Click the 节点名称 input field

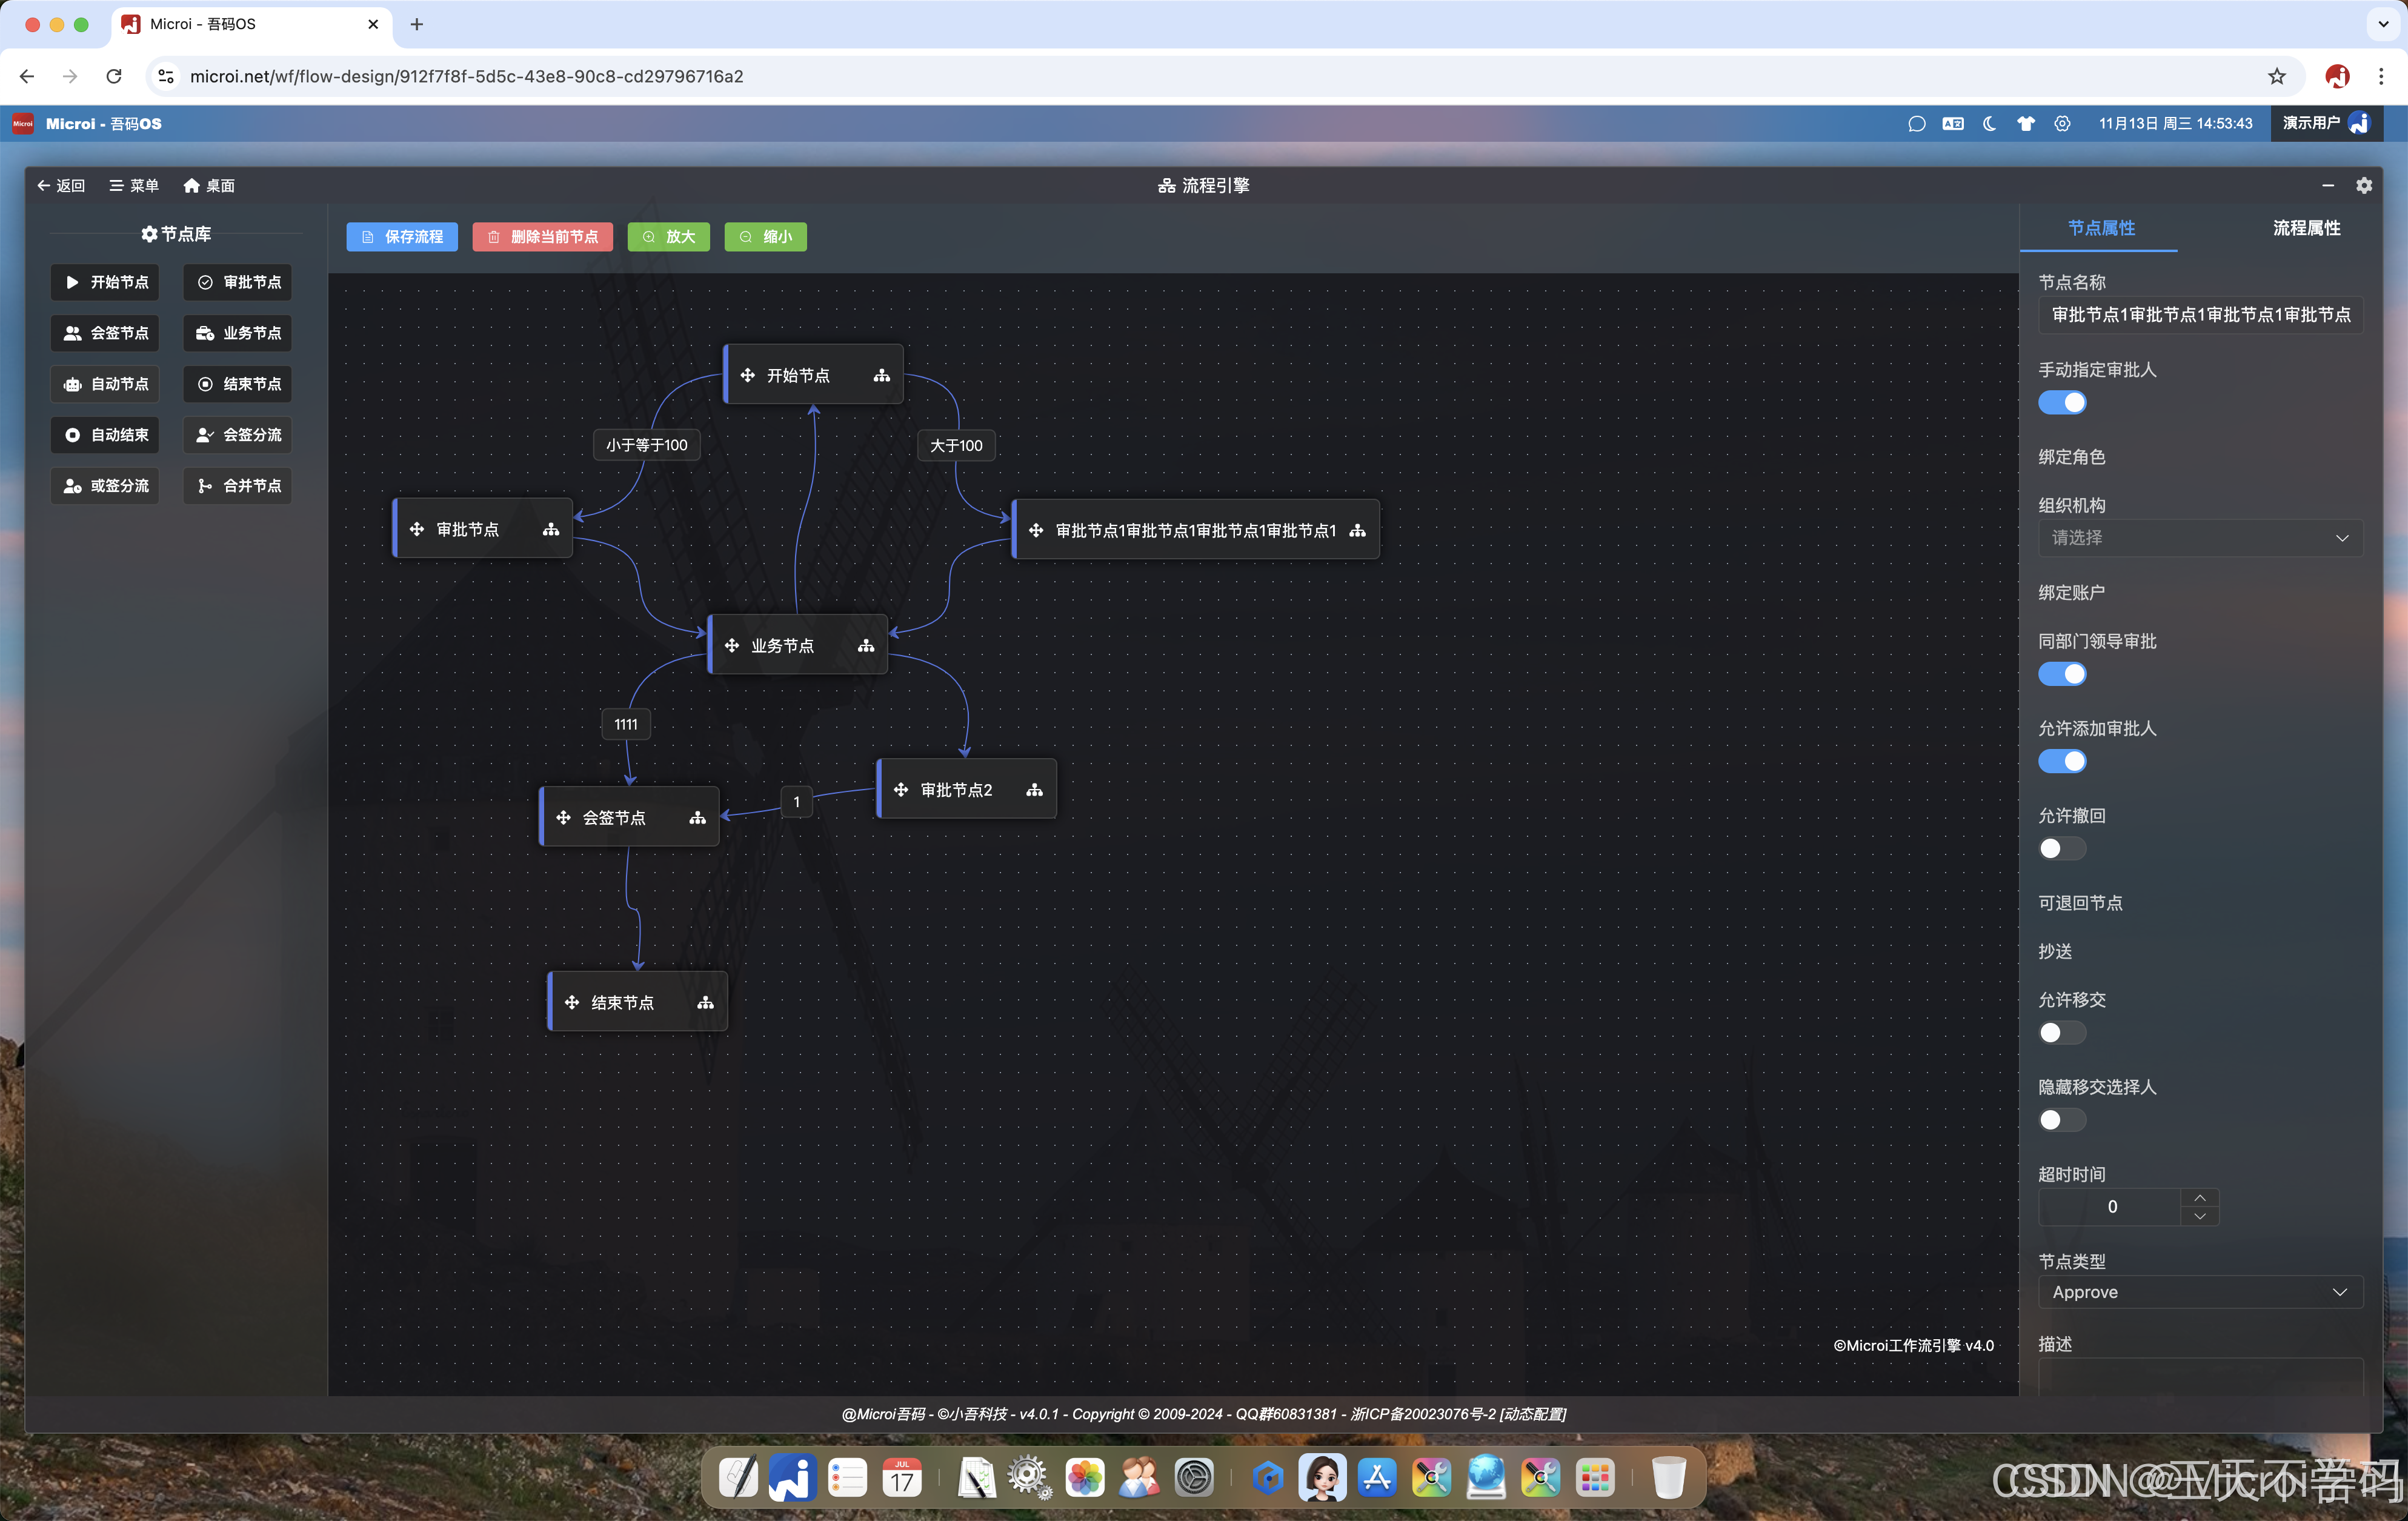(2199, 315)
